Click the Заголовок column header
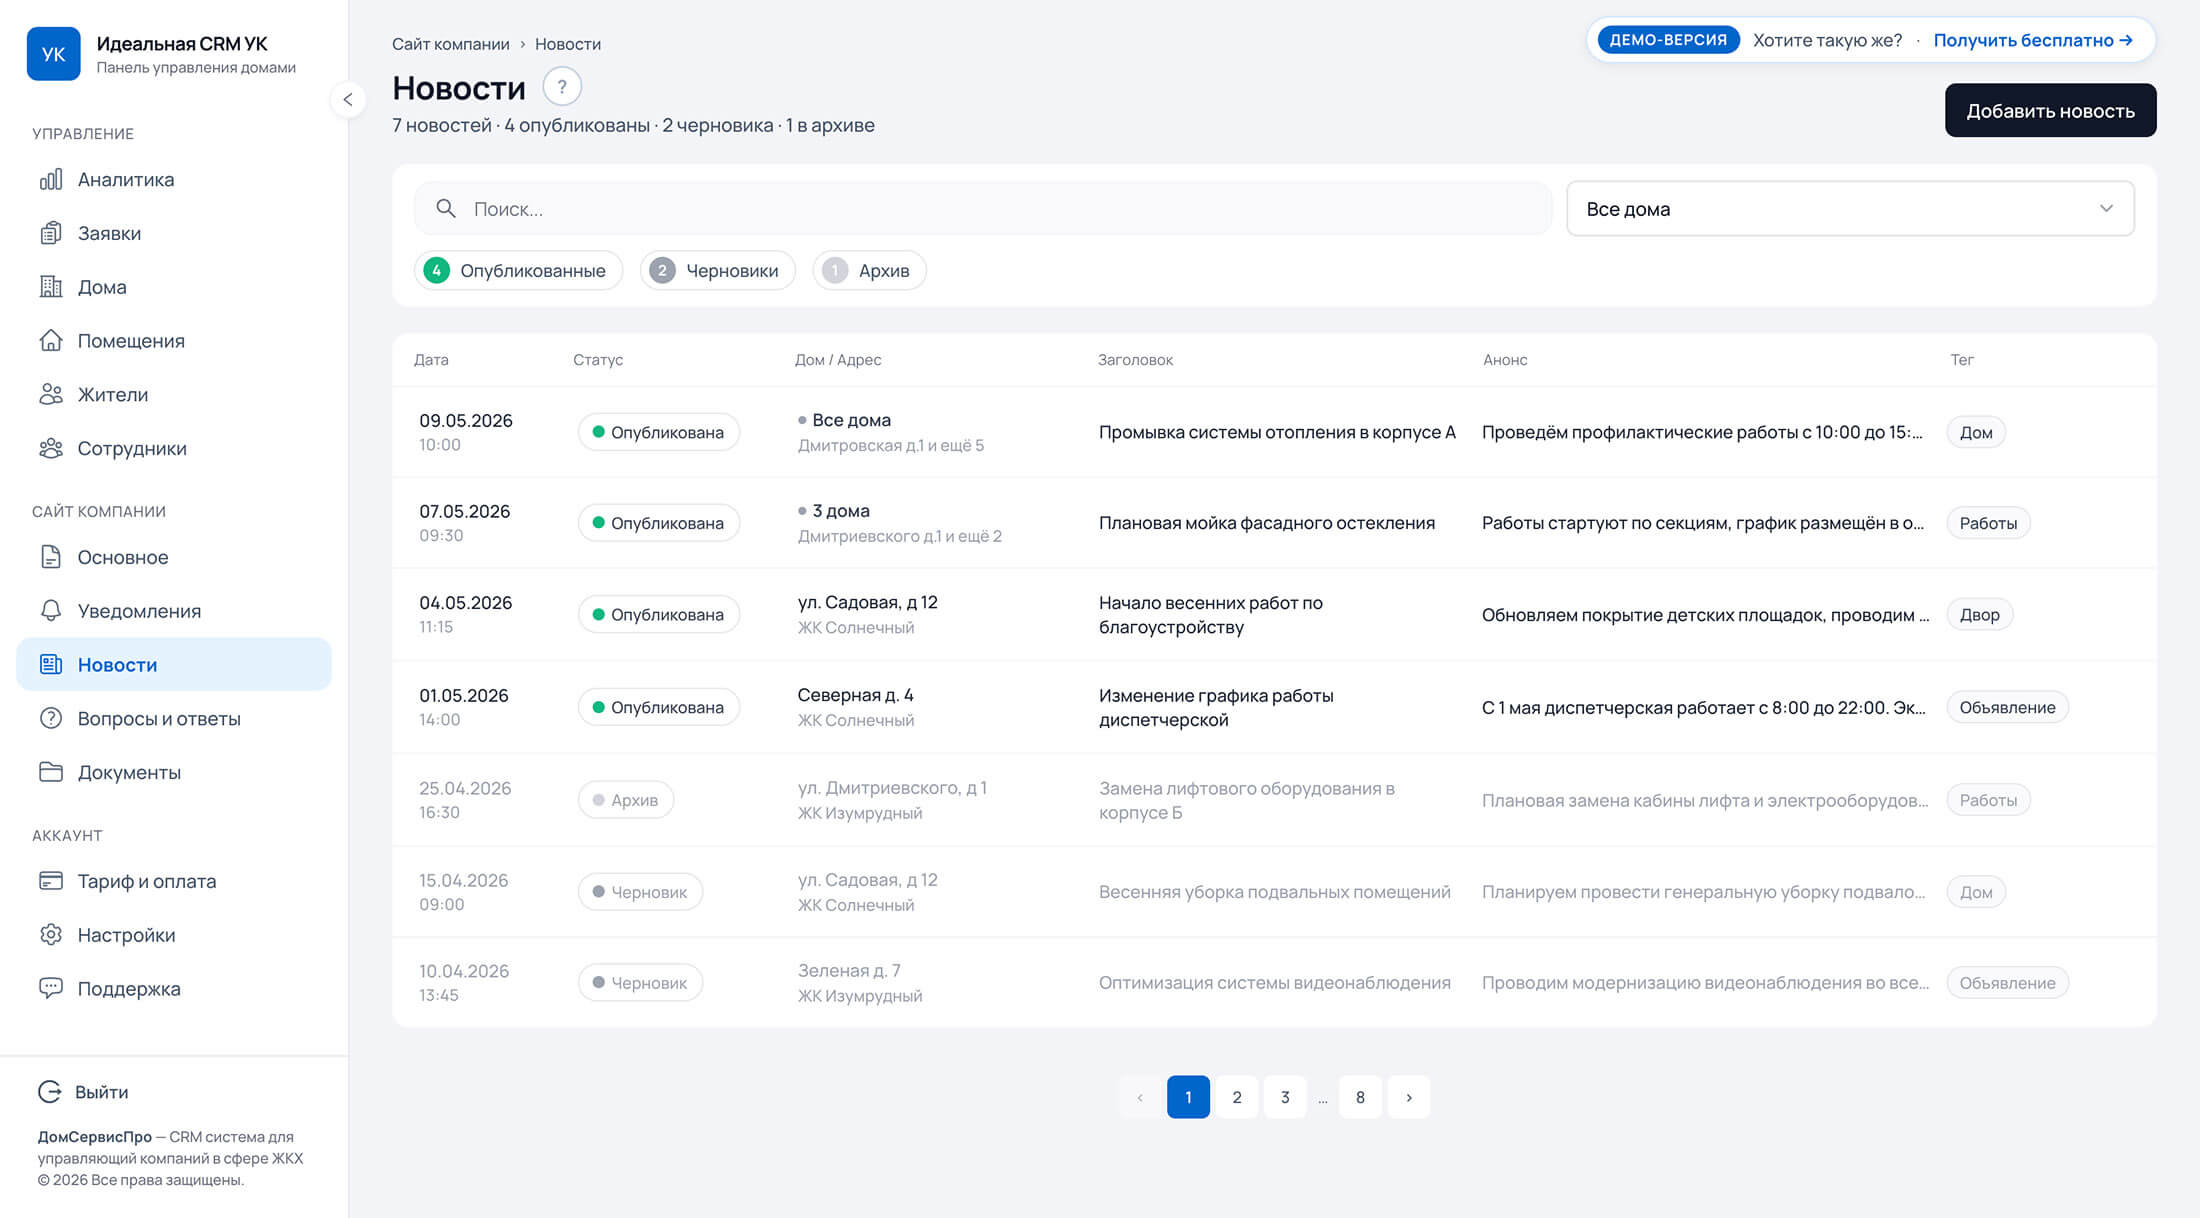Image resolution: width=2200 pixels, height=1218 pixels. [1135, 360]
